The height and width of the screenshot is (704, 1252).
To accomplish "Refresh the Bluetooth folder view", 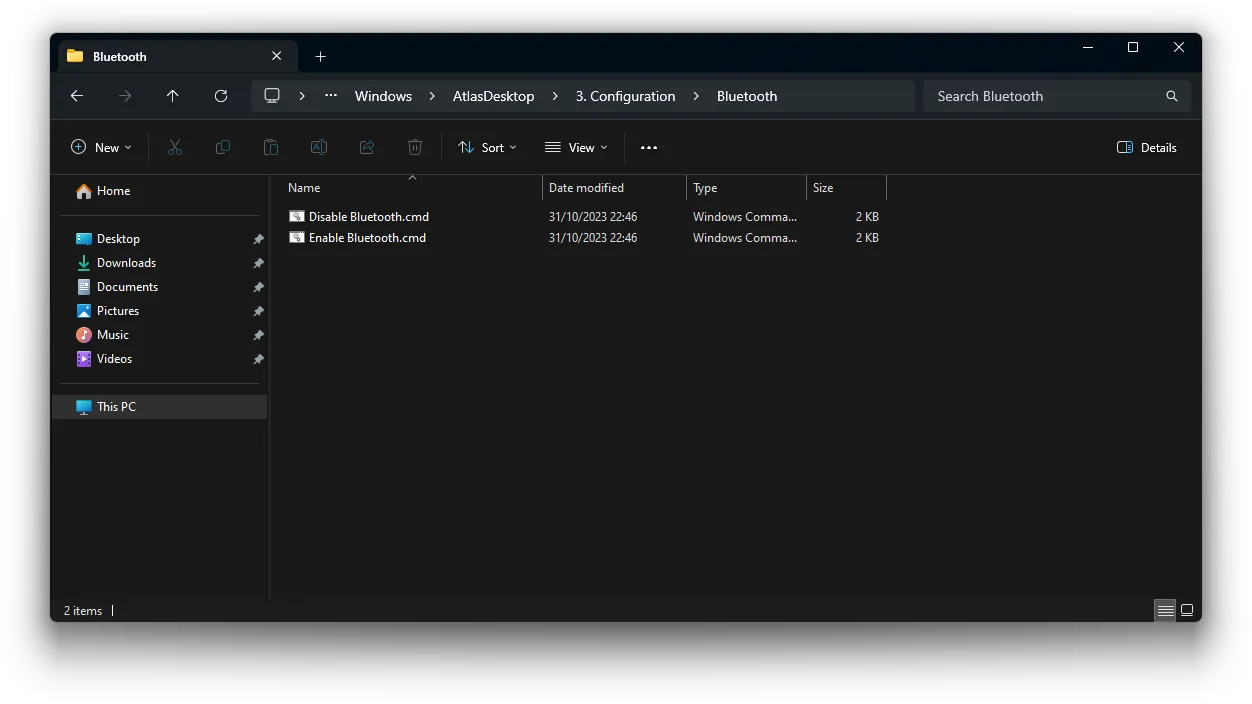I will coord(221,96).
